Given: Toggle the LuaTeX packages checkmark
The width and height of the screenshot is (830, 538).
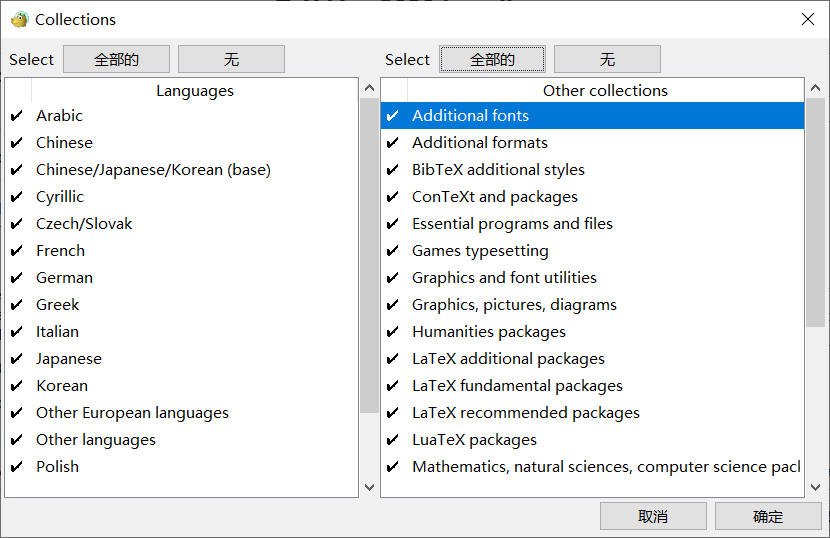Looking at the screenshot, I should [x=393, y=440].
